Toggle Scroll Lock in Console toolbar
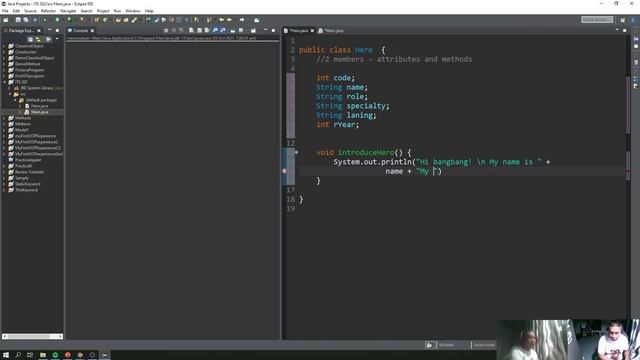Viewport: 640px width, 360px height. (199, 30)
